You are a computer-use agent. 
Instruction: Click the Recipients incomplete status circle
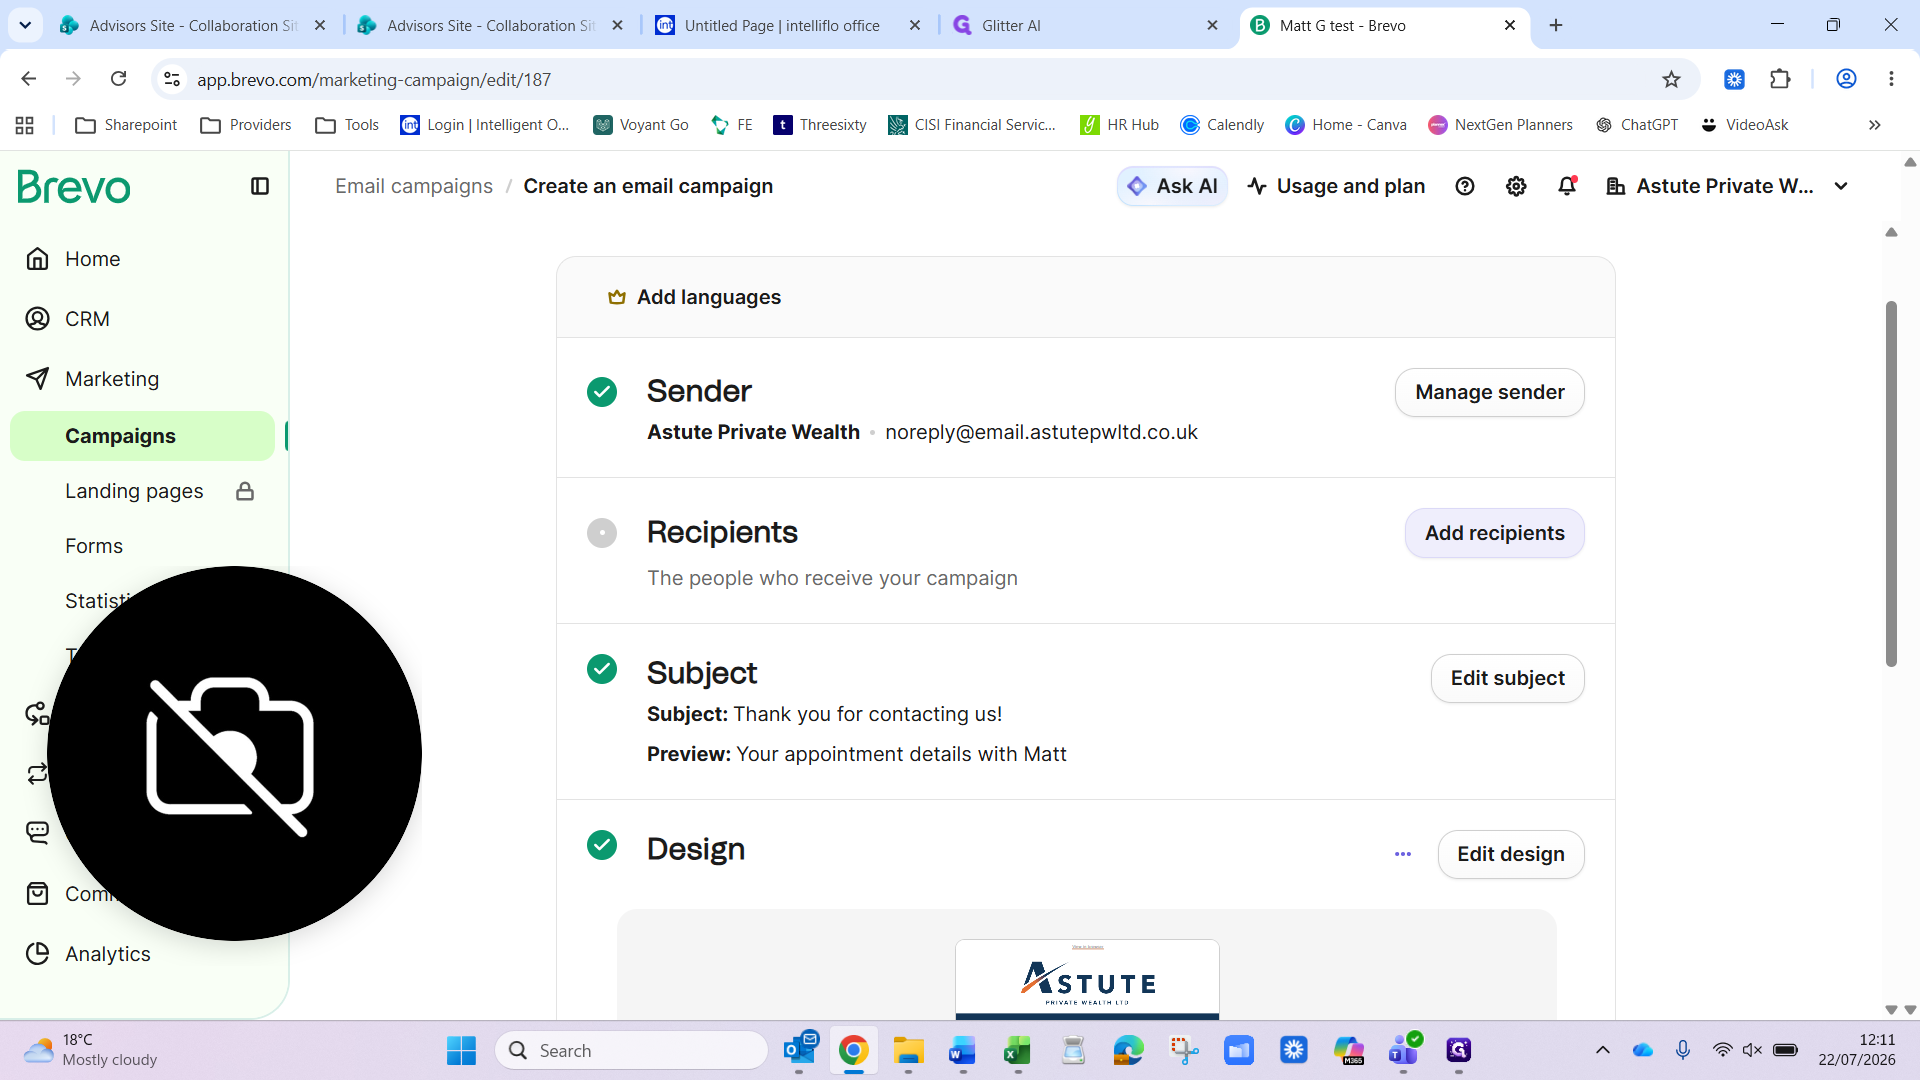[602, 533]
